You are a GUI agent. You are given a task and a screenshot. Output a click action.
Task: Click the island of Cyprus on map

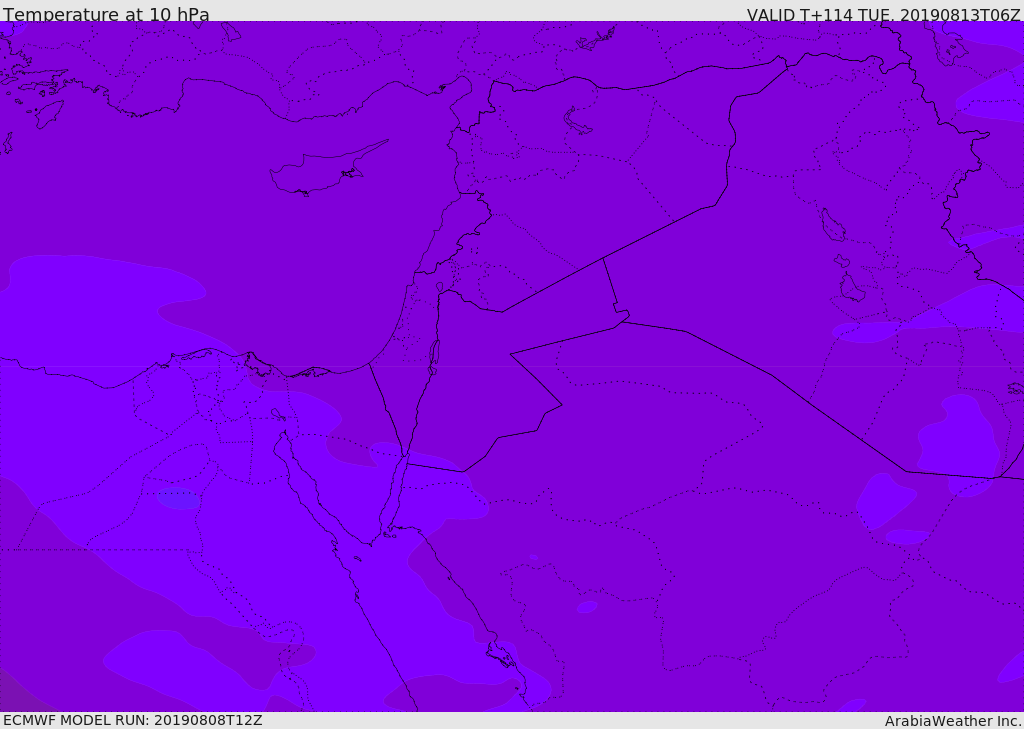coord(327,168)
